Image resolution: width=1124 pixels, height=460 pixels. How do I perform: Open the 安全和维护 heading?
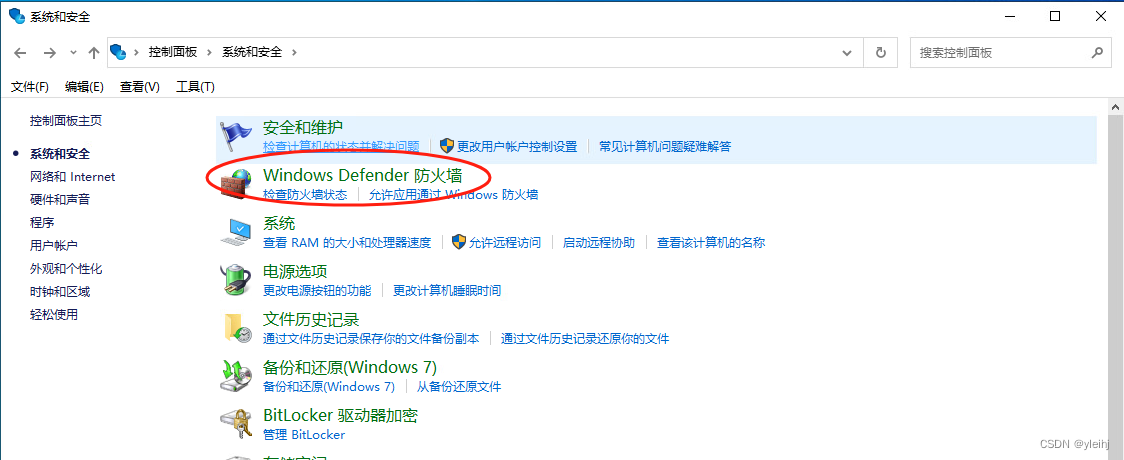pyautogui.click(x=303, y=128)
